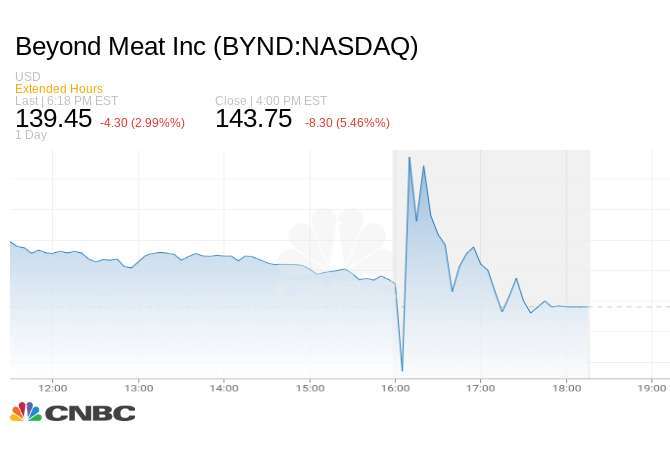Click the 18:00 time axis label
Viewport: 670px width, 450px height.
[567, 388]
